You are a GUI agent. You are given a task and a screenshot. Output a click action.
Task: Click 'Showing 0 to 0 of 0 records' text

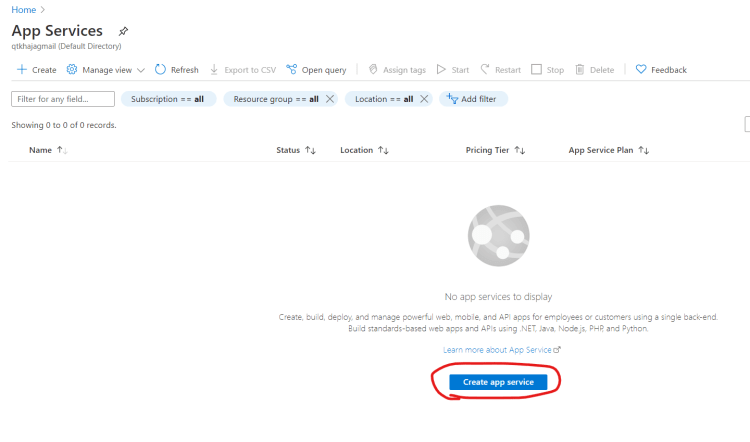click(64, 125)
